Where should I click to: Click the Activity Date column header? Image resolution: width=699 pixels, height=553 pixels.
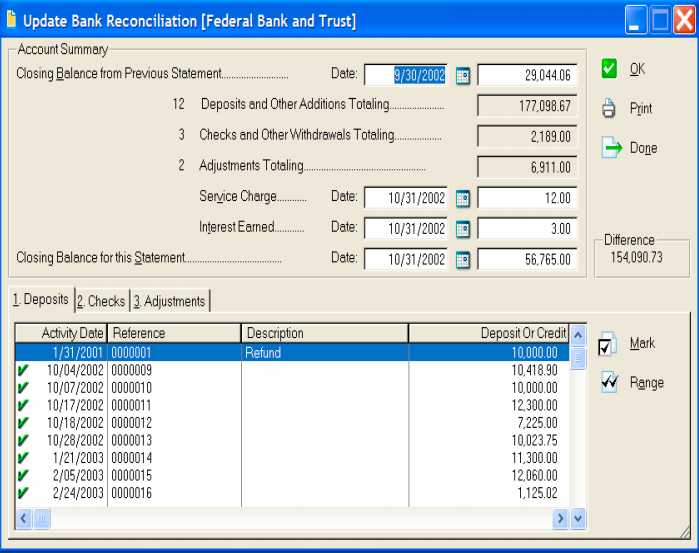(61, 333)
